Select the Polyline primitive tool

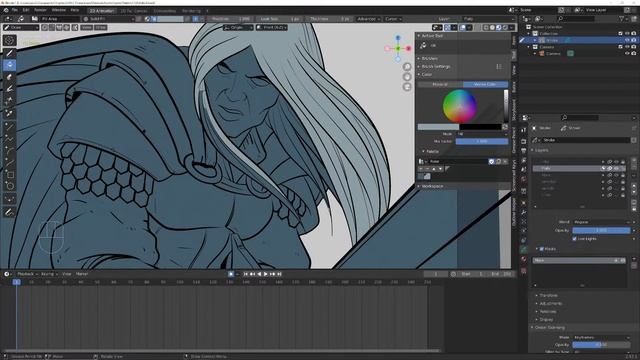10,139
